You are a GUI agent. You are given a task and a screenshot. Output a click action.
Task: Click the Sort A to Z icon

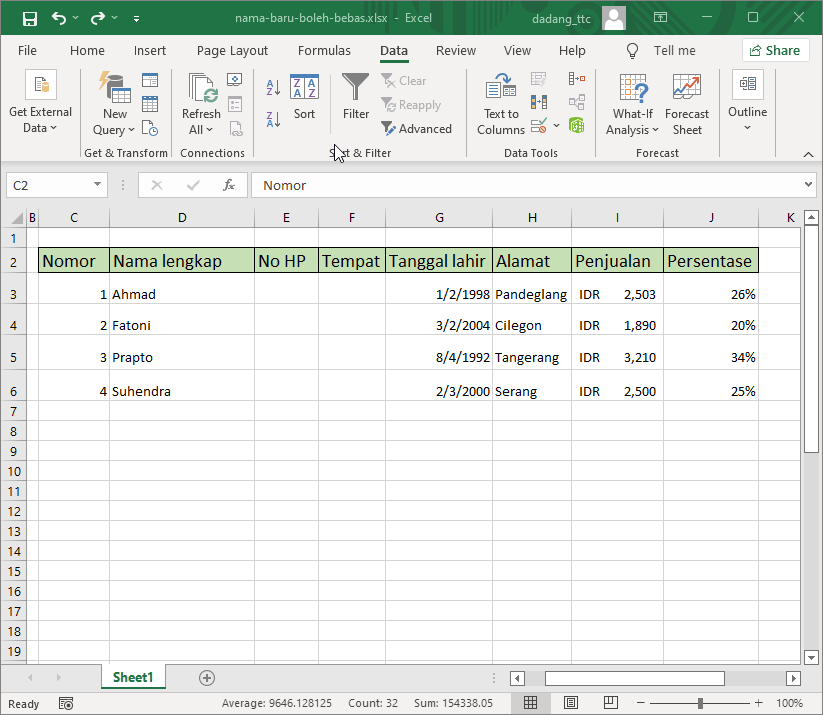pos(272,87)
